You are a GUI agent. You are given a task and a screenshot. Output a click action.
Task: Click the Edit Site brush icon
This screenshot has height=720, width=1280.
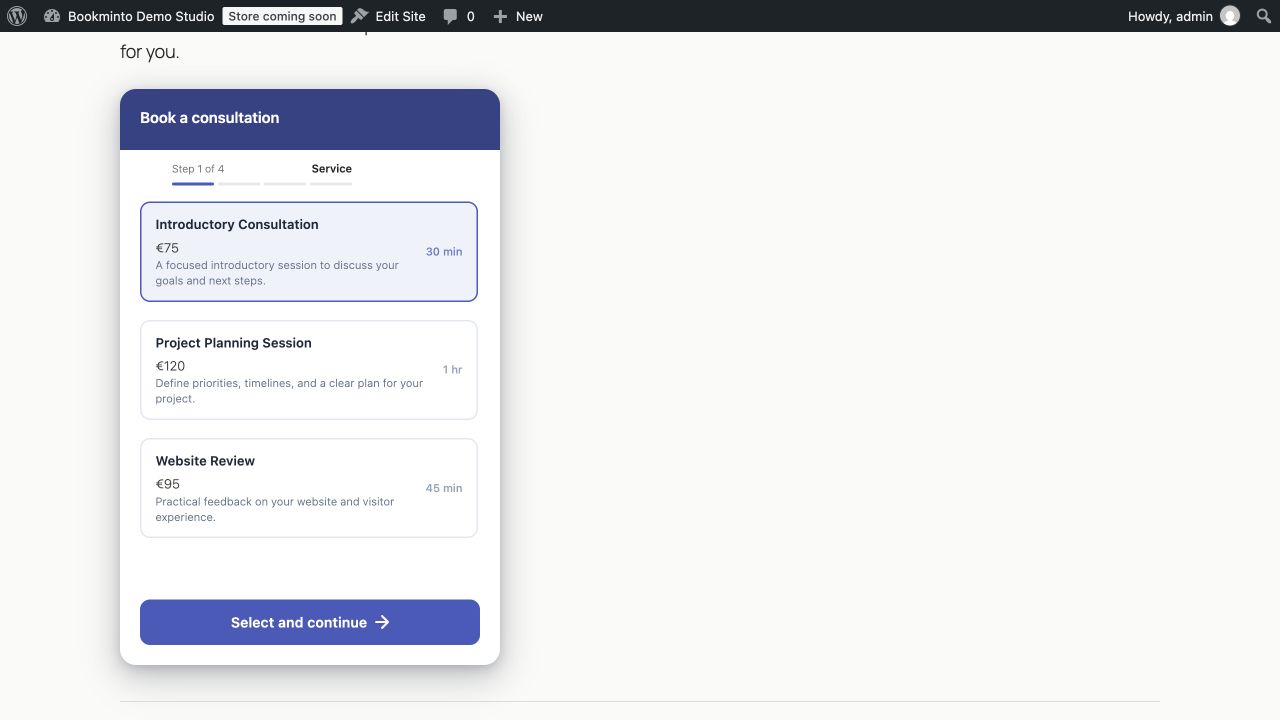pos(360,16)
